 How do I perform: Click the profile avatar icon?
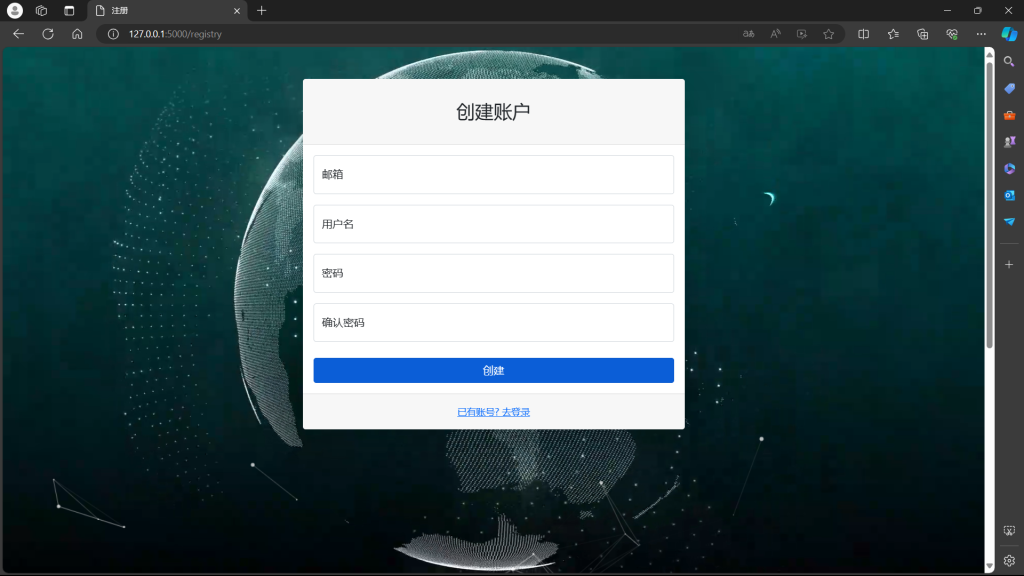coord(15,10)
